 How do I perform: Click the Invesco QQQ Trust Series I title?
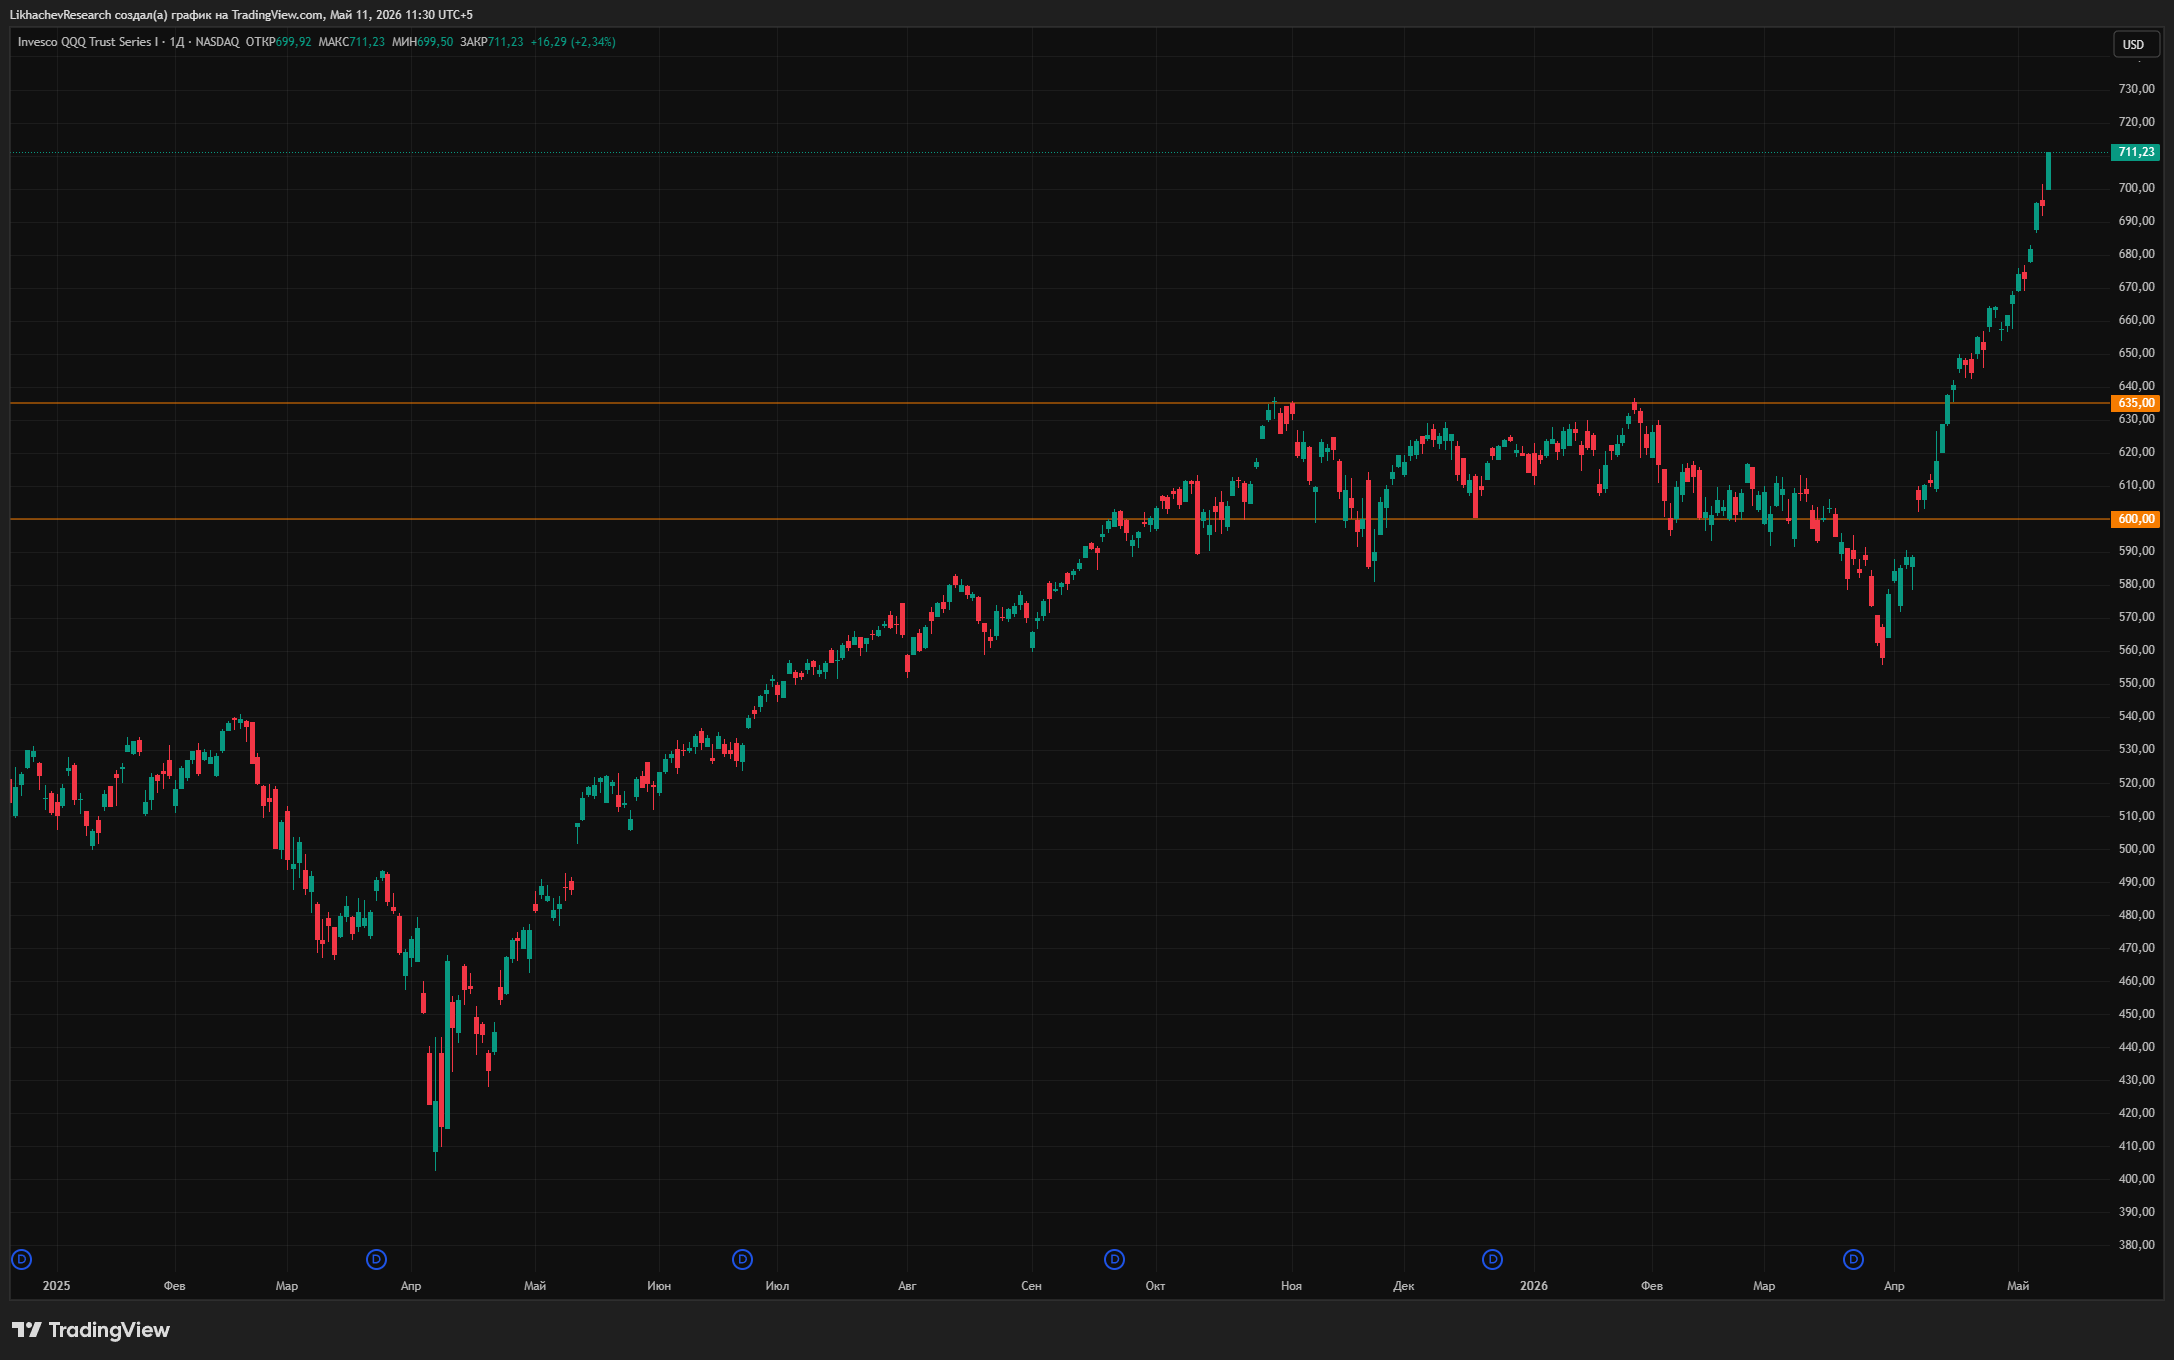click(88, 42)
